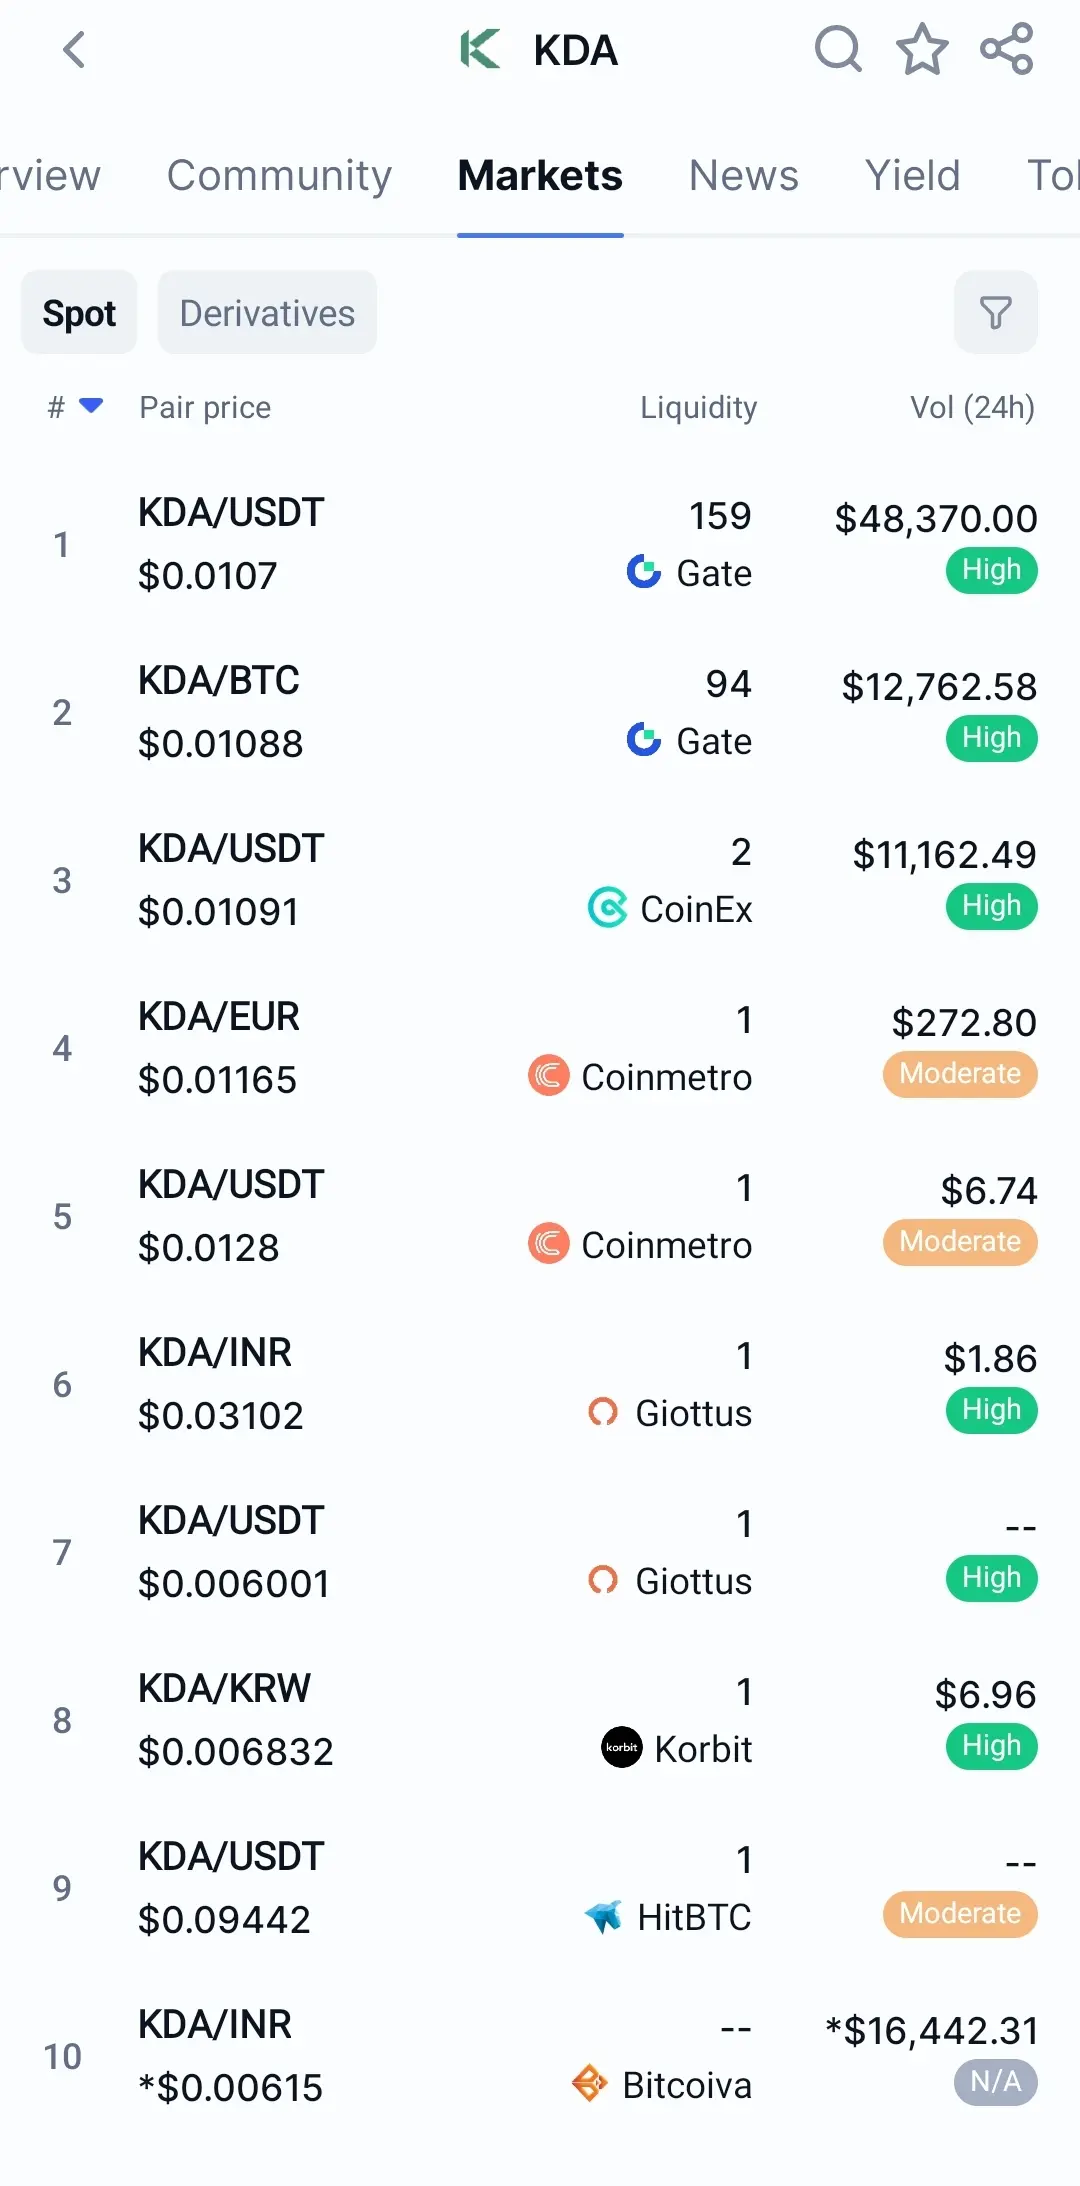Sort by Vol (24h) column

[971, 407]
